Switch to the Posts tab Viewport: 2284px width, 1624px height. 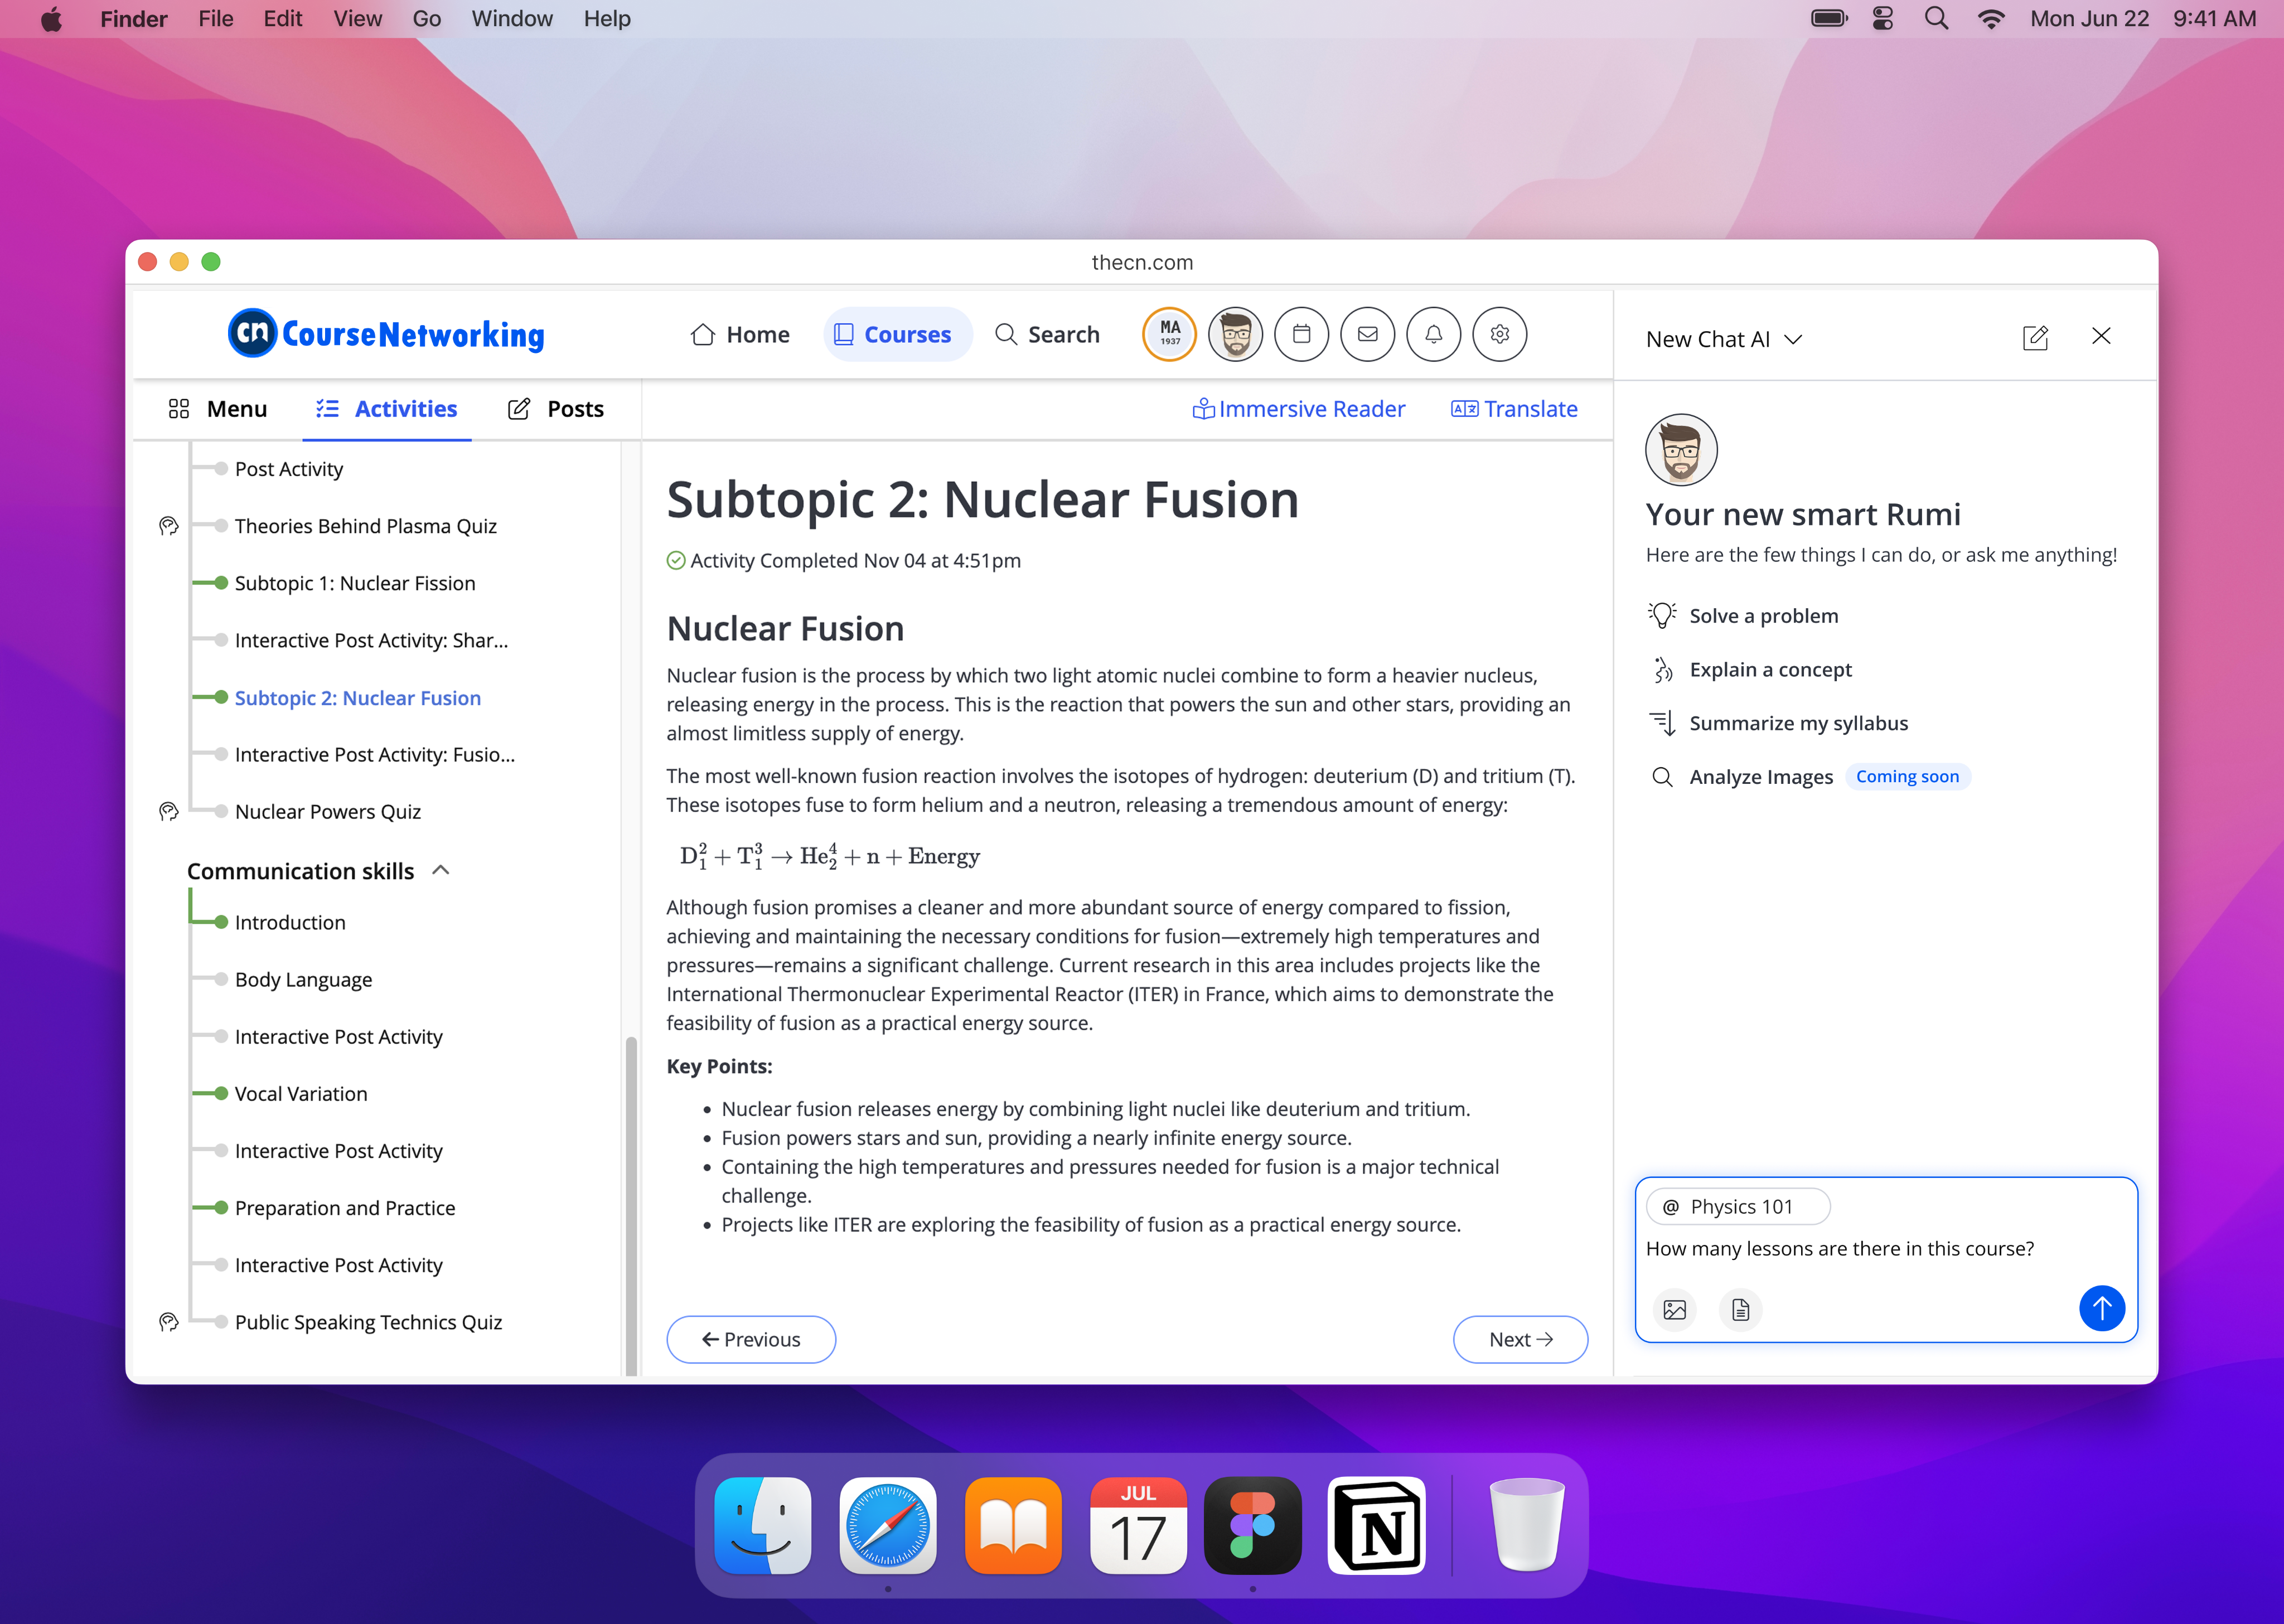[557, 409]
